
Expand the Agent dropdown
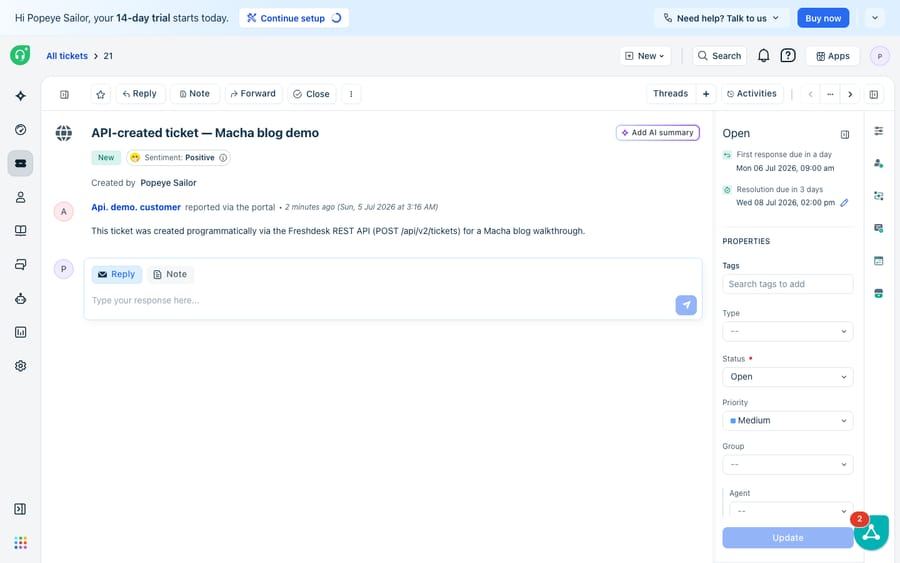(x=791, y=511)
